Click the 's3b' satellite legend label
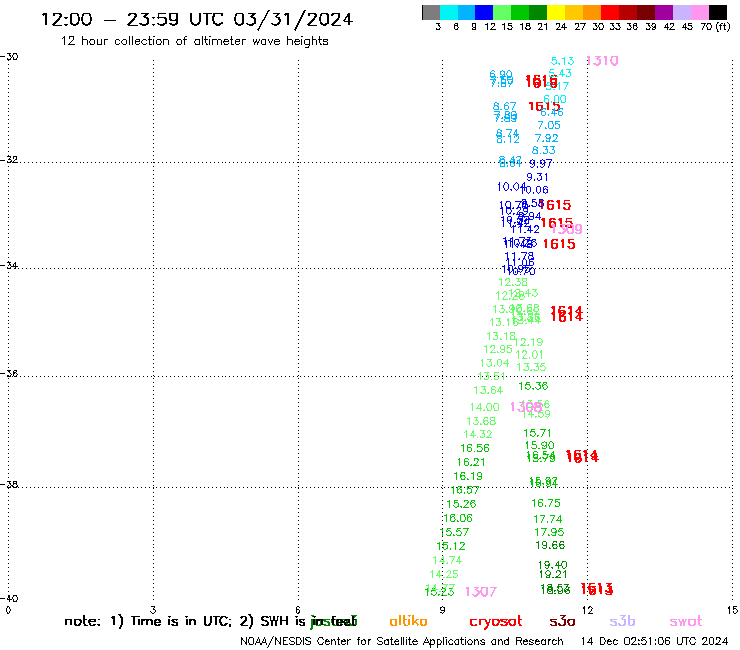Viewport: 740px width, 650px height. [622, 621]
